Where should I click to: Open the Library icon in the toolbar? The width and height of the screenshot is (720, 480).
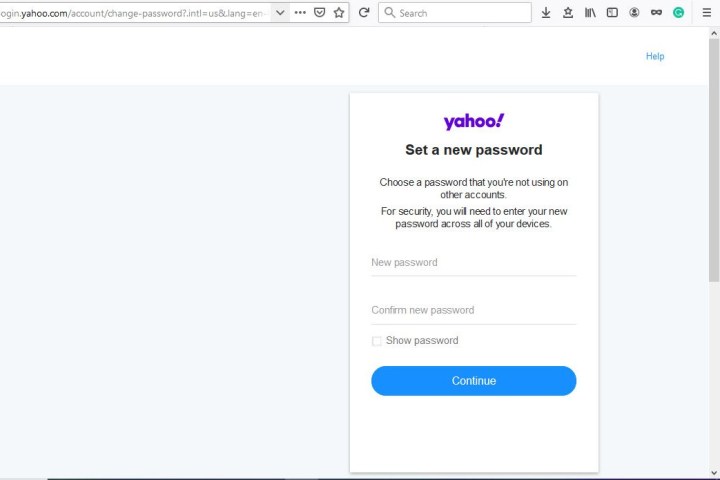[590, 13]
